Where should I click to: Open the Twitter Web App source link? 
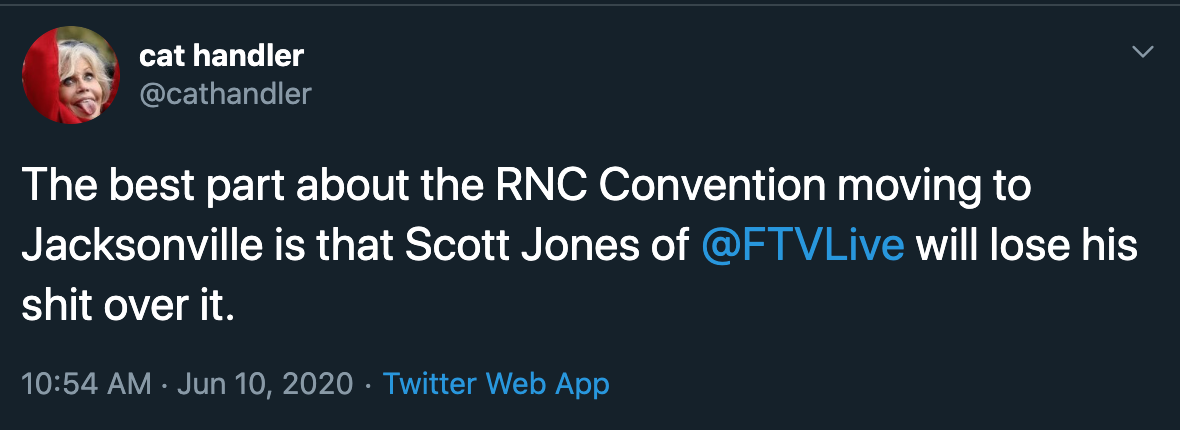[496, 384]
